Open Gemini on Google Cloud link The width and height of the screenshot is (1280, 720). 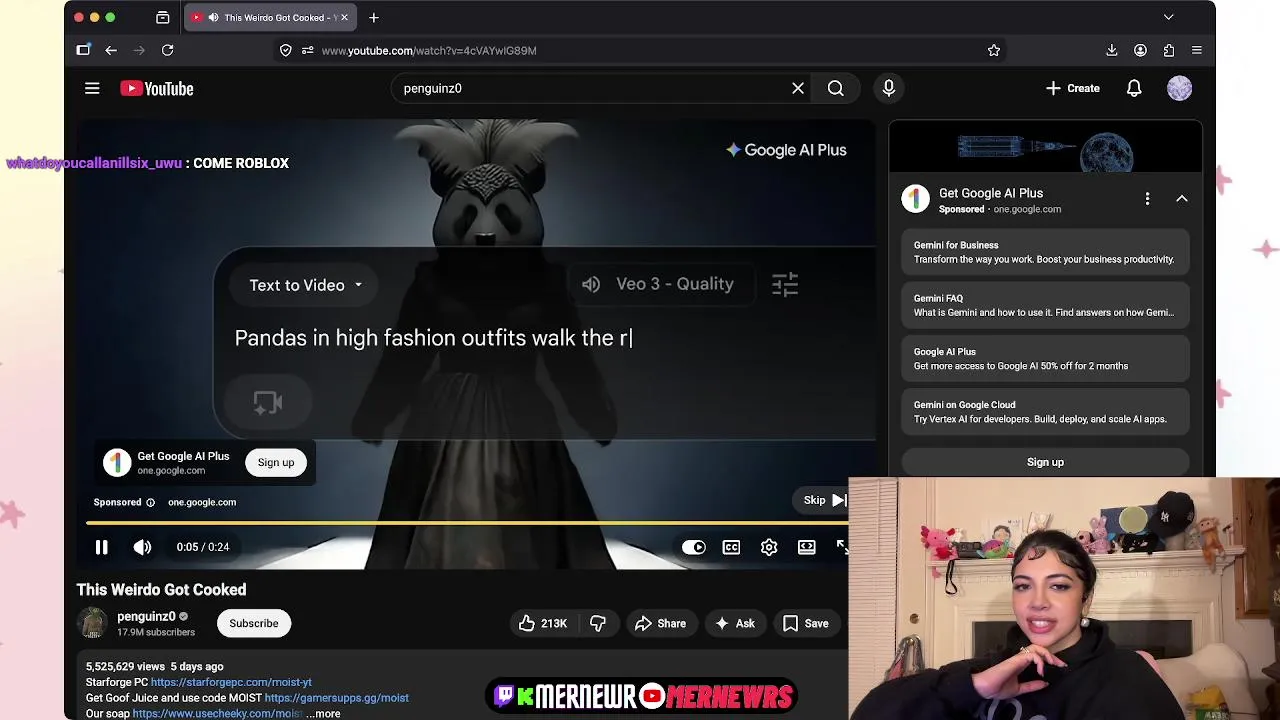(1045, 412)
